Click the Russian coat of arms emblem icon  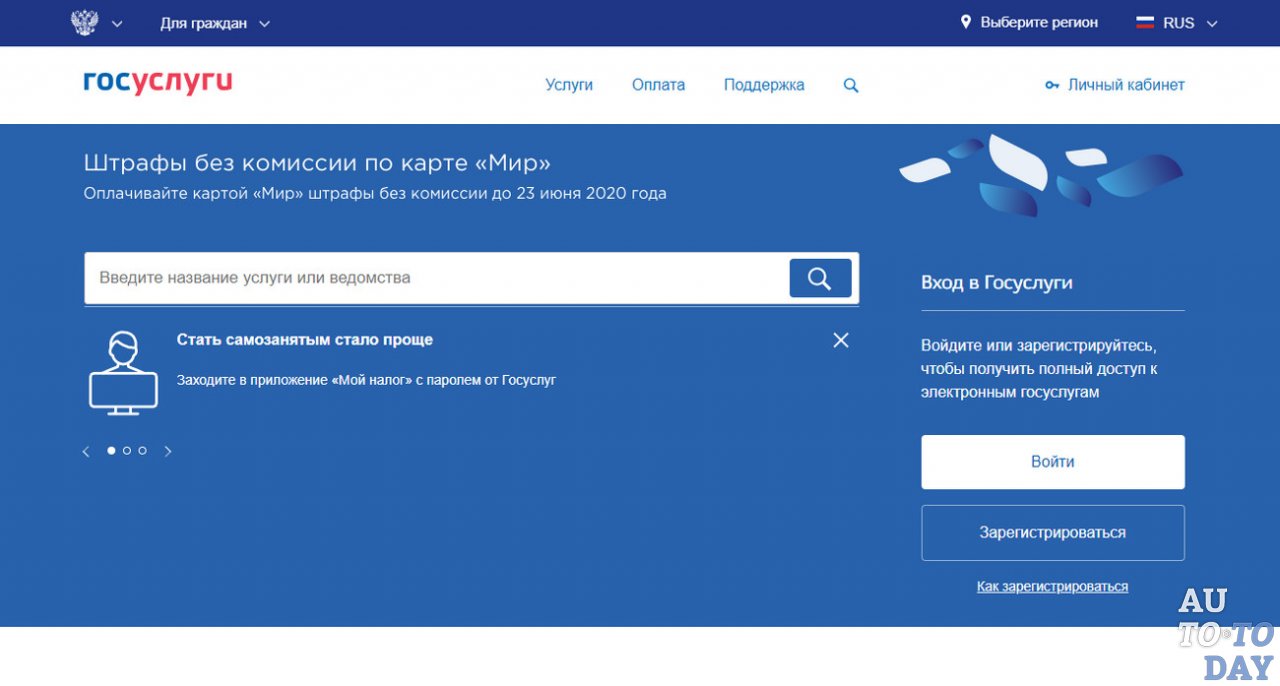83,21
